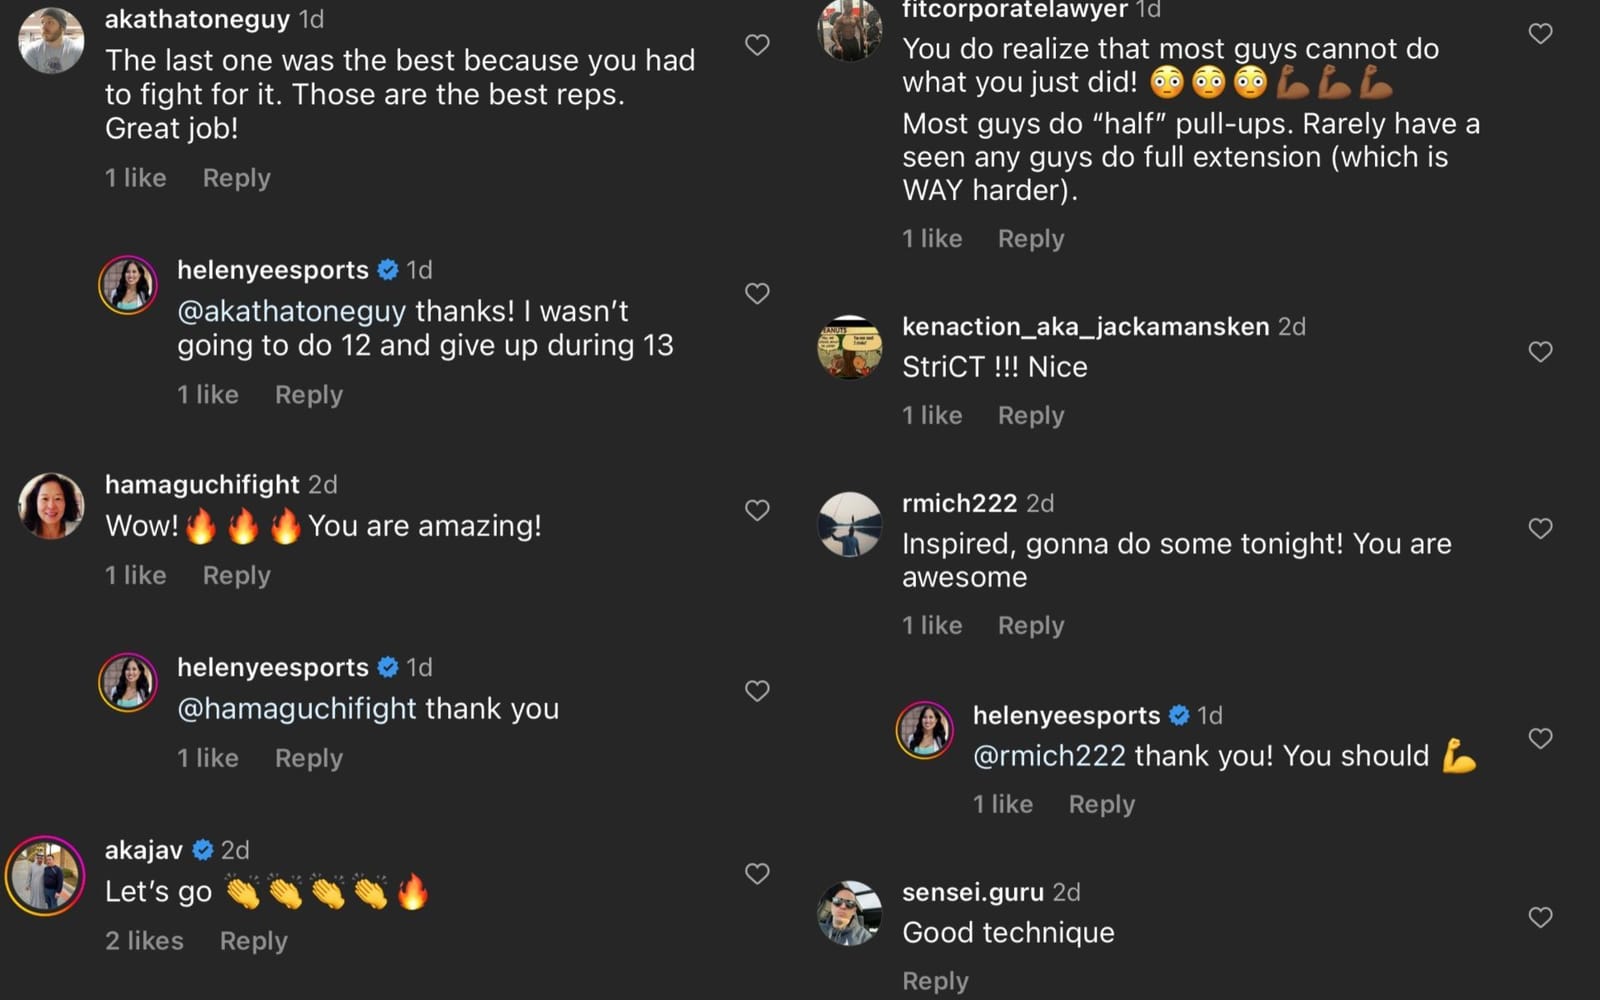Like hamaguchifight's 'Wow!' comment heart
Image resolution: width=1600 pixels, height=1000 pixels.
click(x=757, y=510)
